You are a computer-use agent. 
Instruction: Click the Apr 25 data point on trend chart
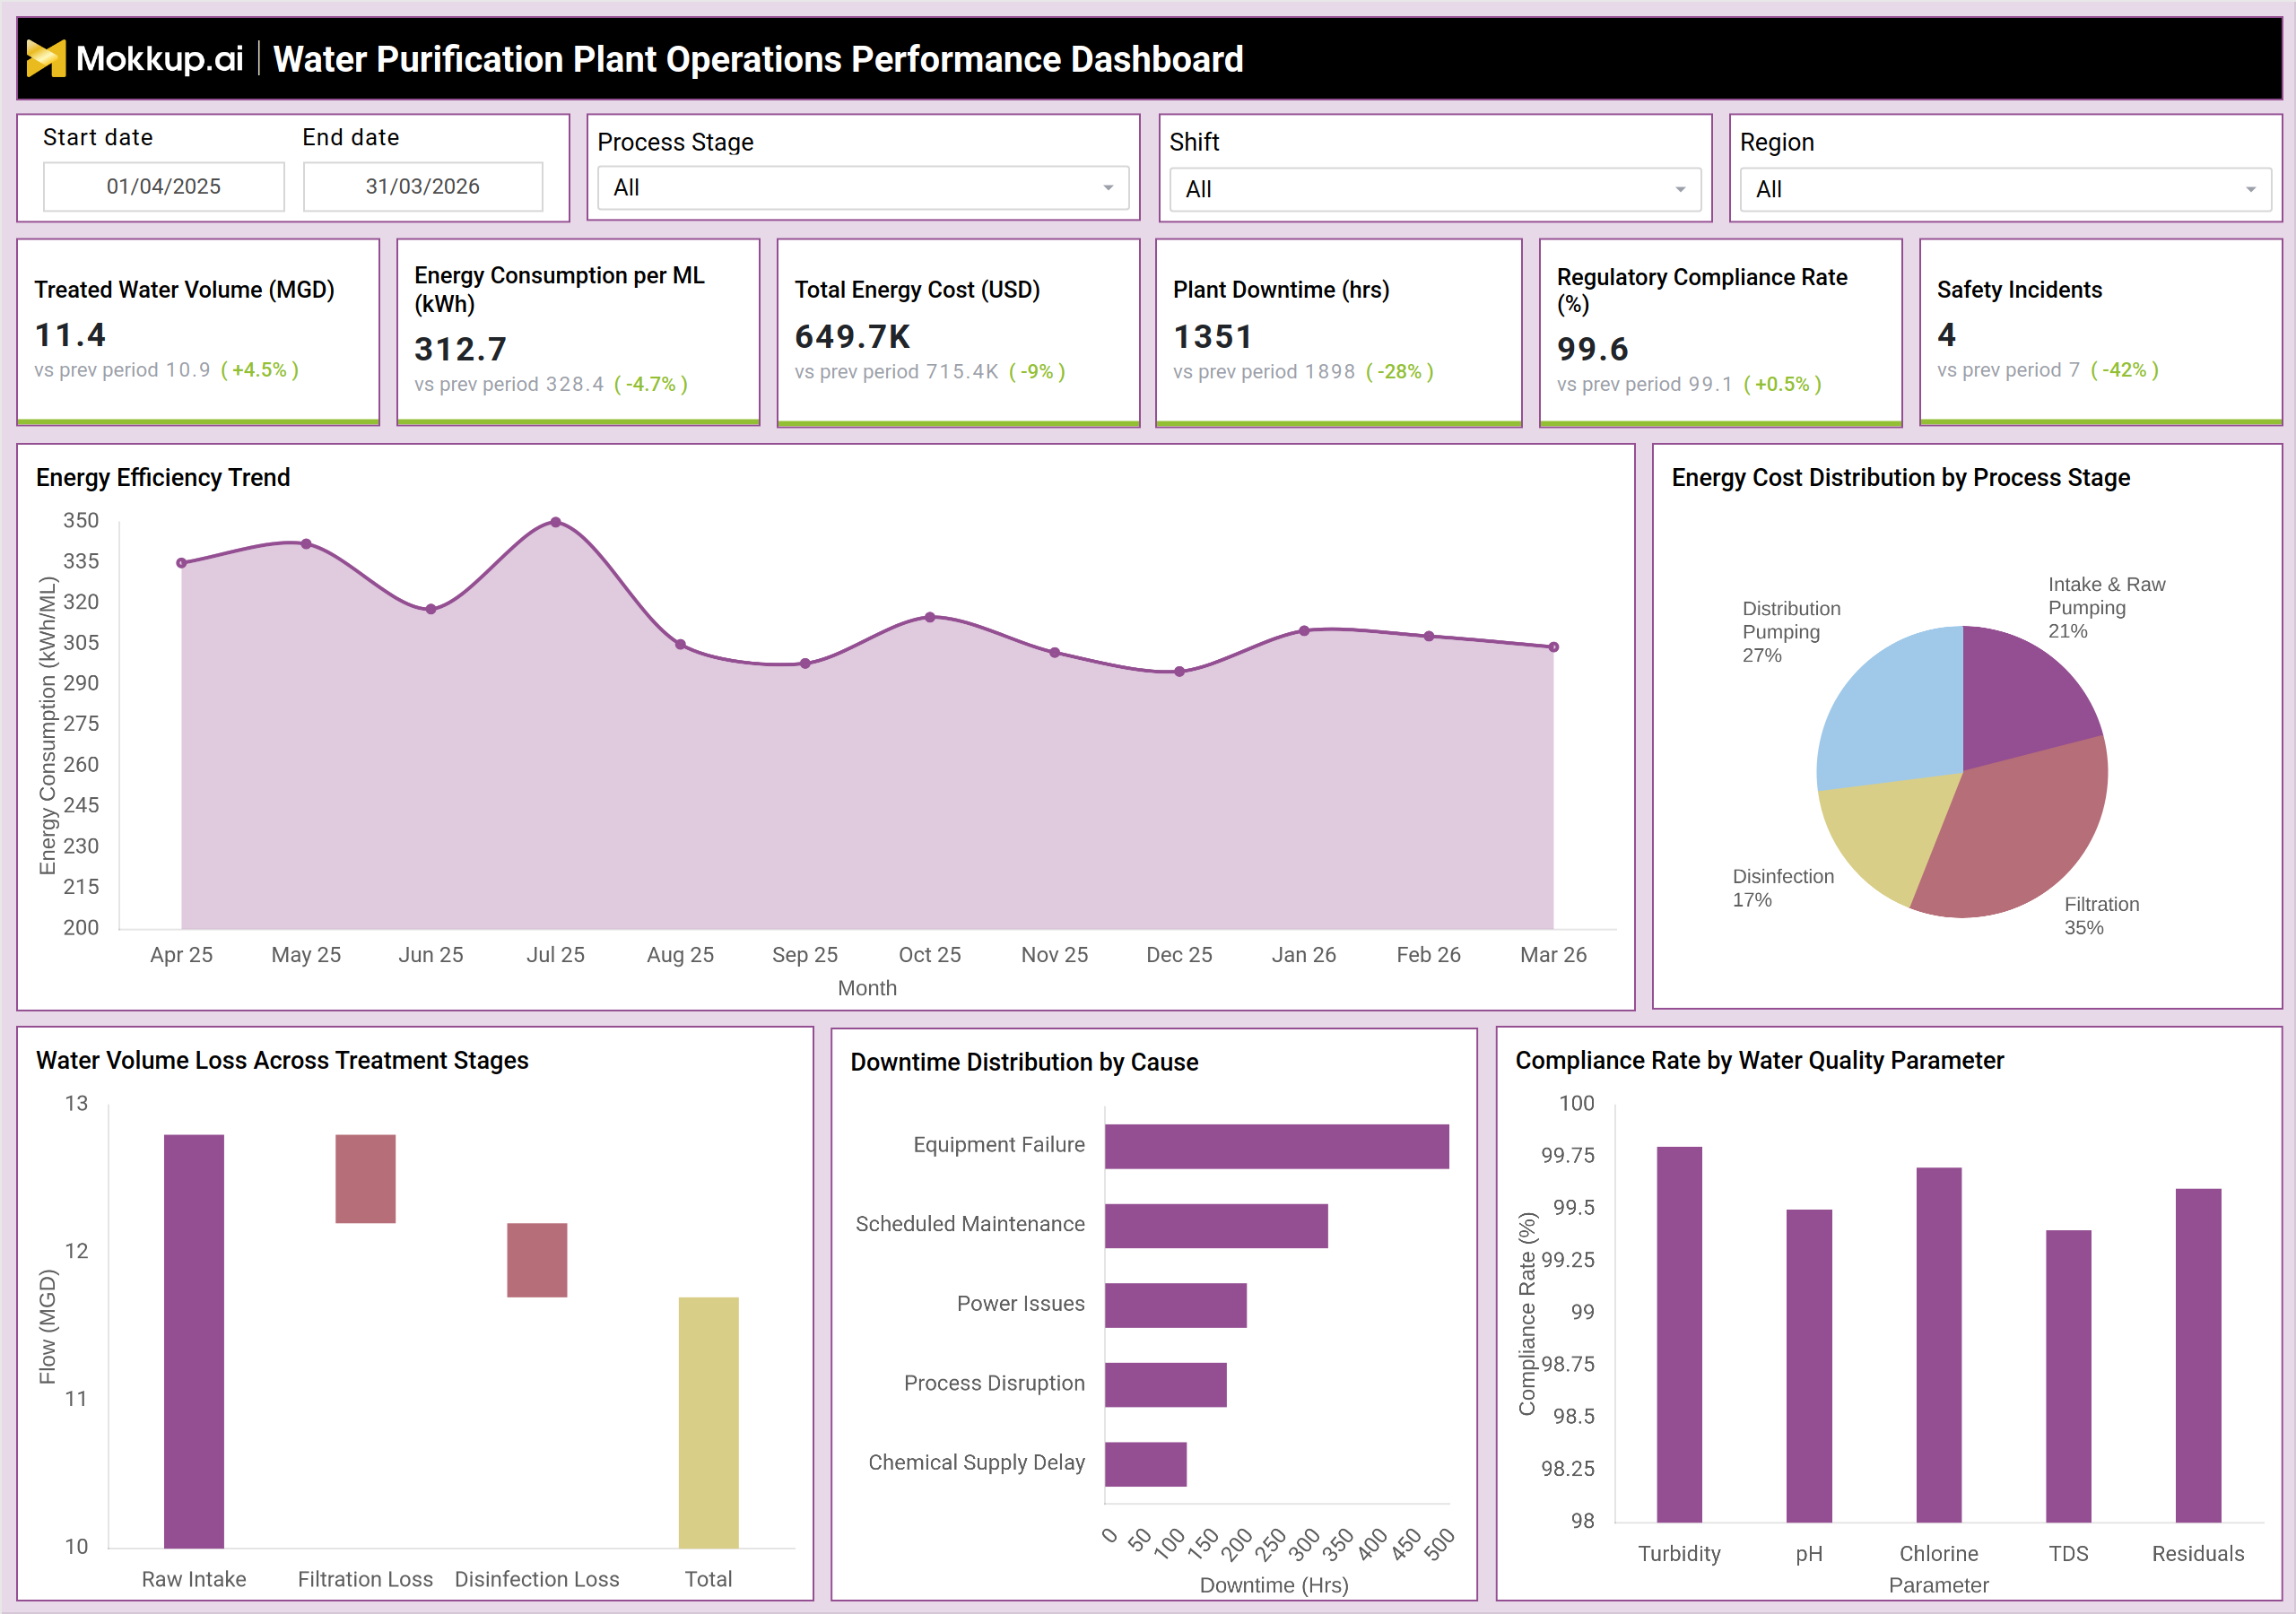tap(181, 563)
